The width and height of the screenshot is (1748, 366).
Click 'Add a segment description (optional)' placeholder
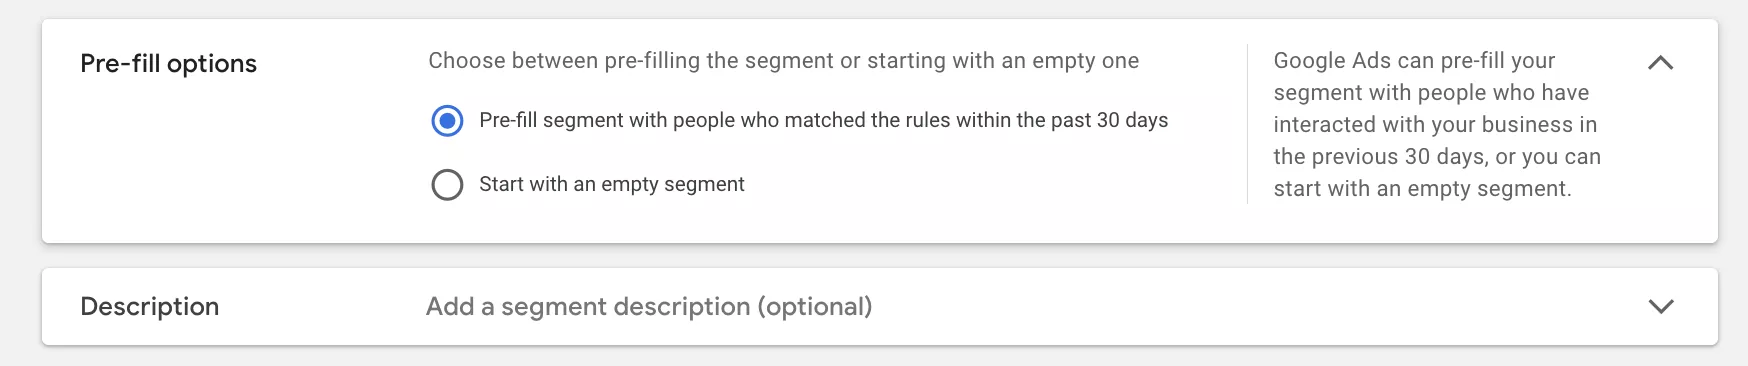coord(649,306)
